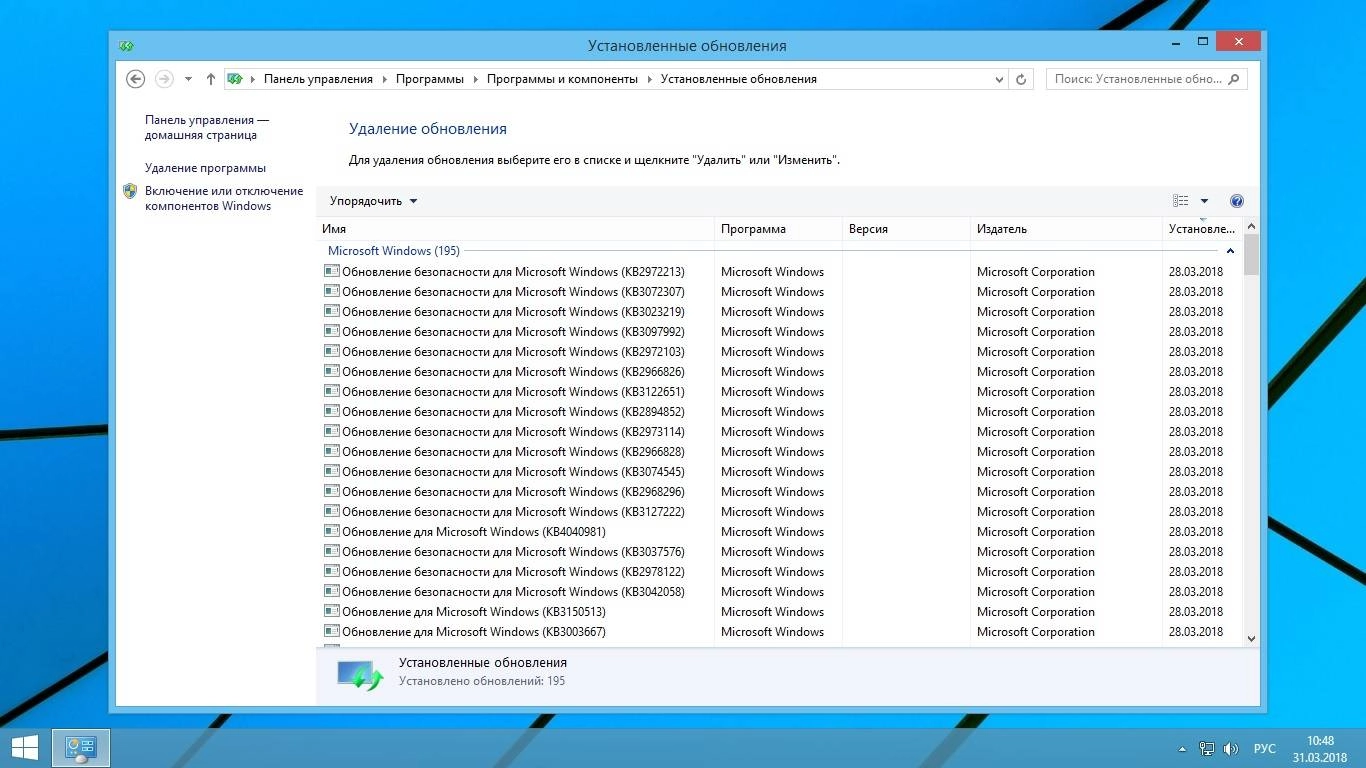Screen dimensions: 1366x768
Task: Click the icon of update KB2973114
Action: tap(332, 431)
